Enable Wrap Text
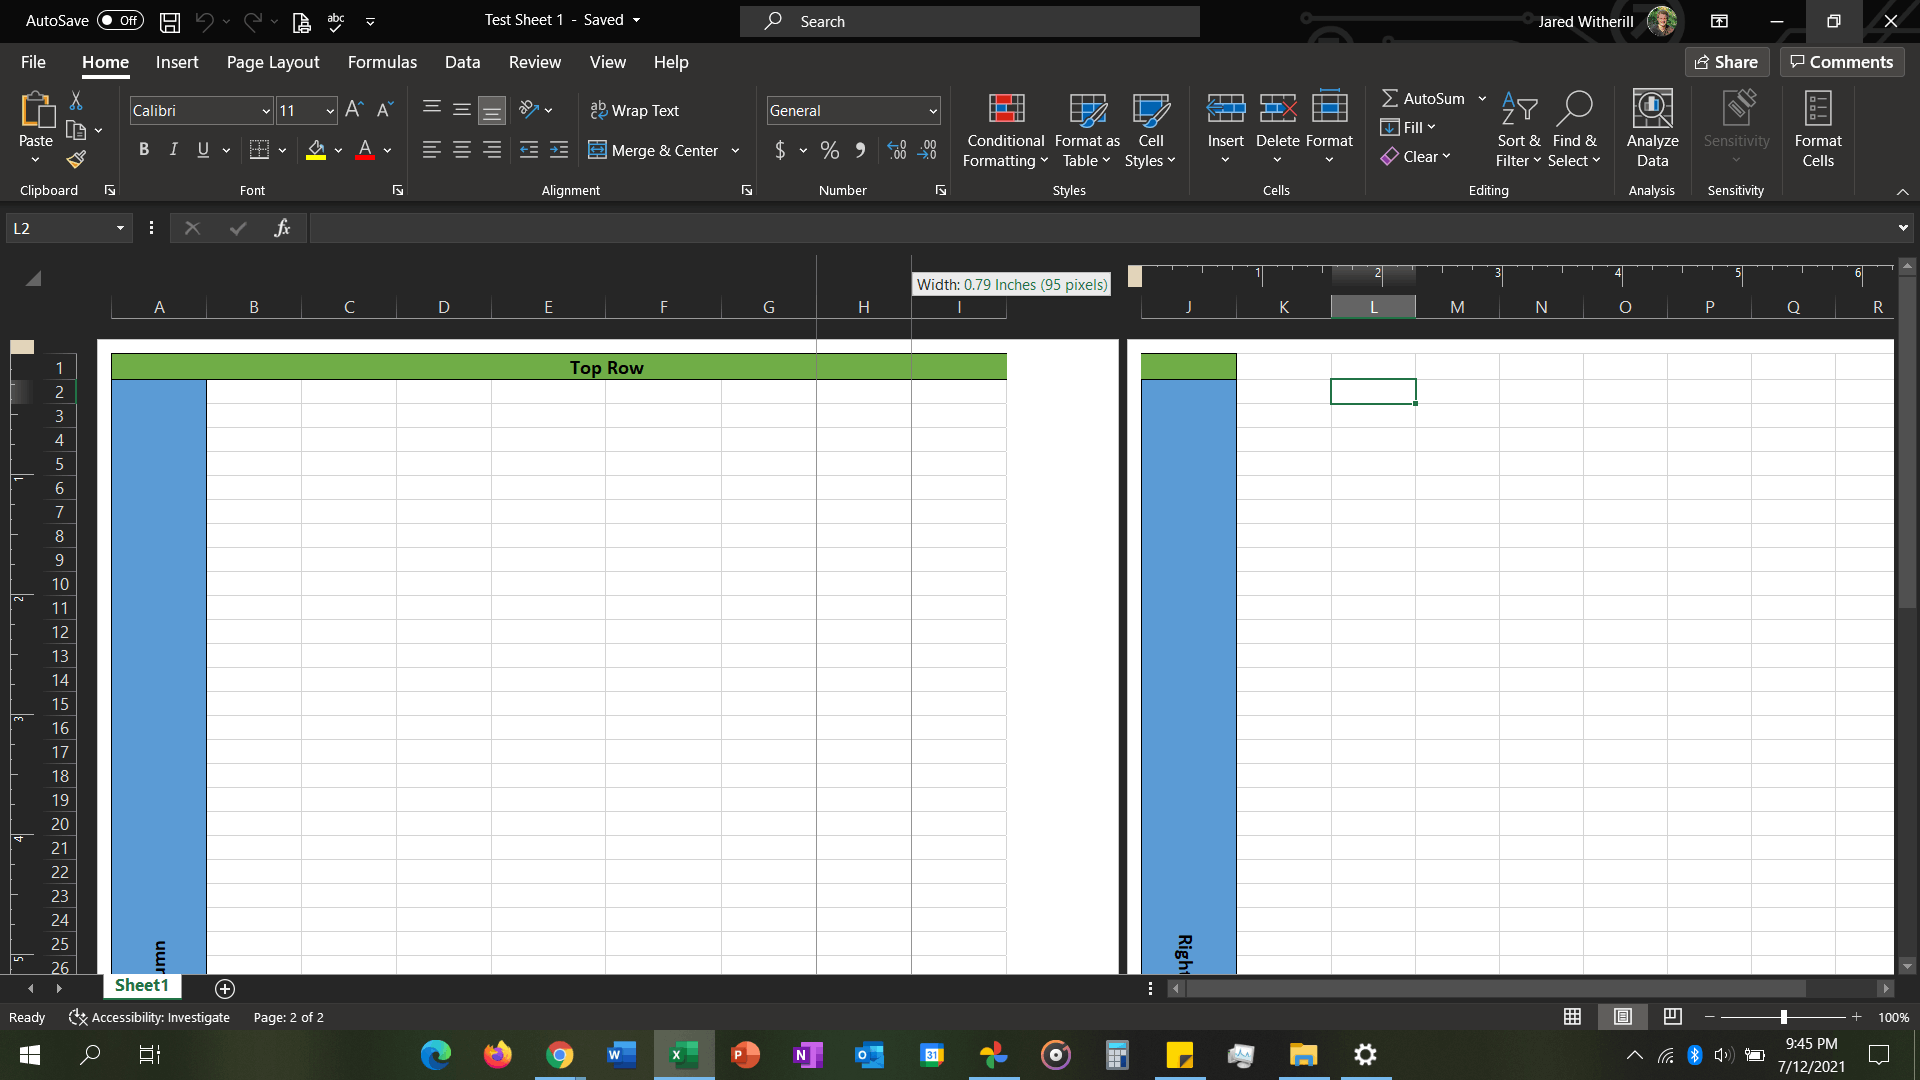The width and height of the screenshot is (1920, 1080). coord(635,110)
